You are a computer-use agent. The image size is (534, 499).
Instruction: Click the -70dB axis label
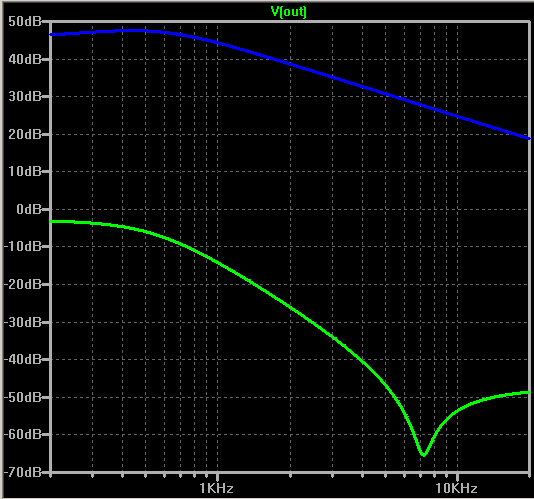tap(22, 472)
